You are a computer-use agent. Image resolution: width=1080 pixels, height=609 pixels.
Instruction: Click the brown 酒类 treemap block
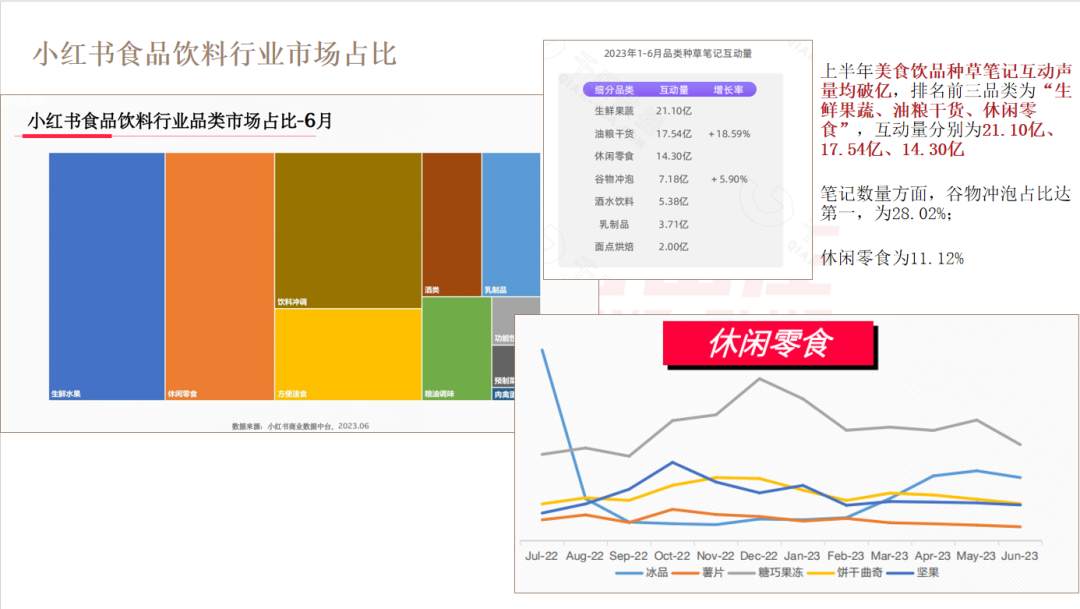point(451,224)
